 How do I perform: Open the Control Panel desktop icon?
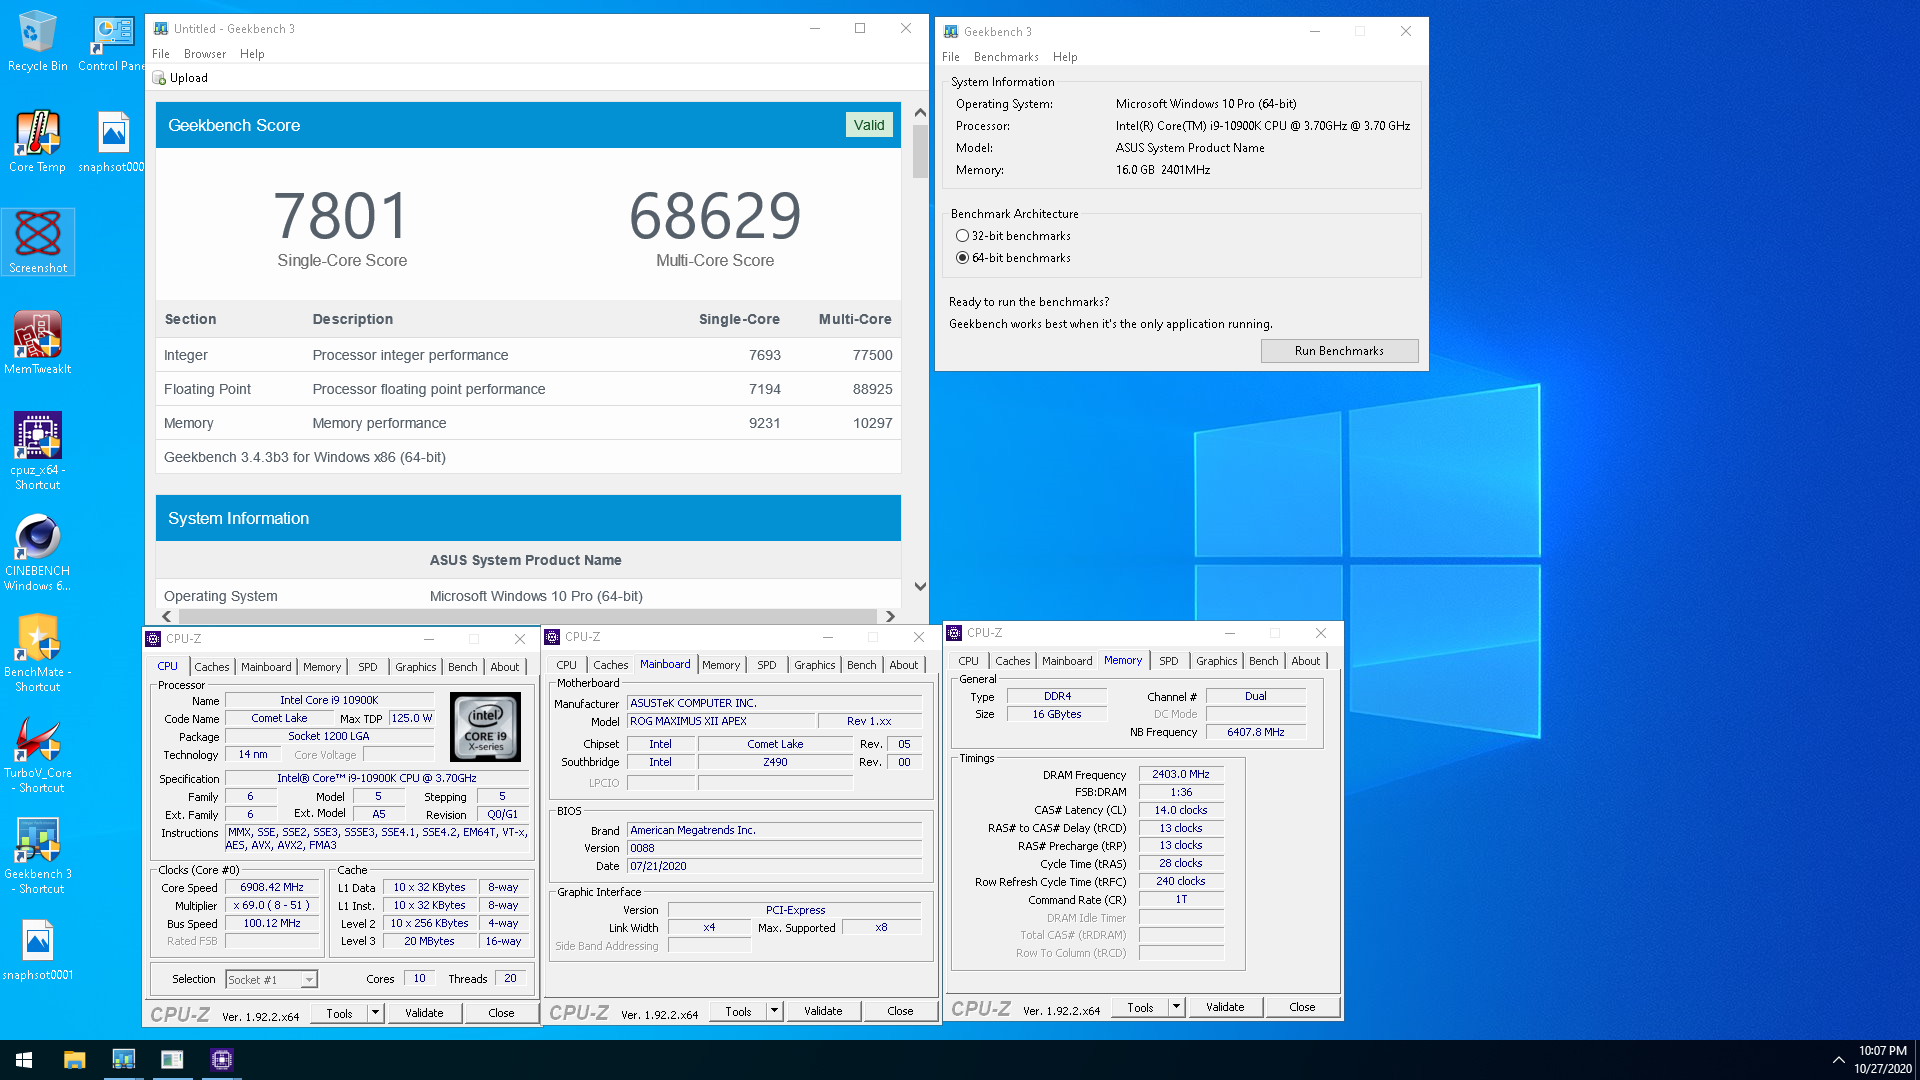tap(112, 41)
